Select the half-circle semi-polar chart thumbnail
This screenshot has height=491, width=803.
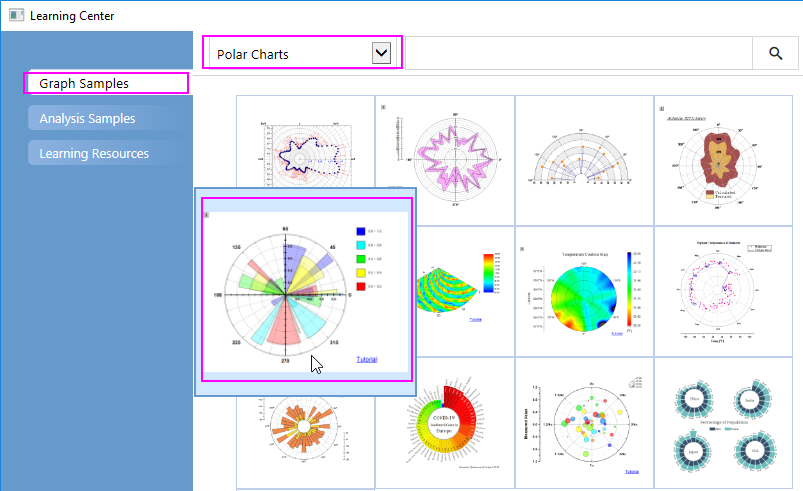pyautogui.click(x=584, y=160)
